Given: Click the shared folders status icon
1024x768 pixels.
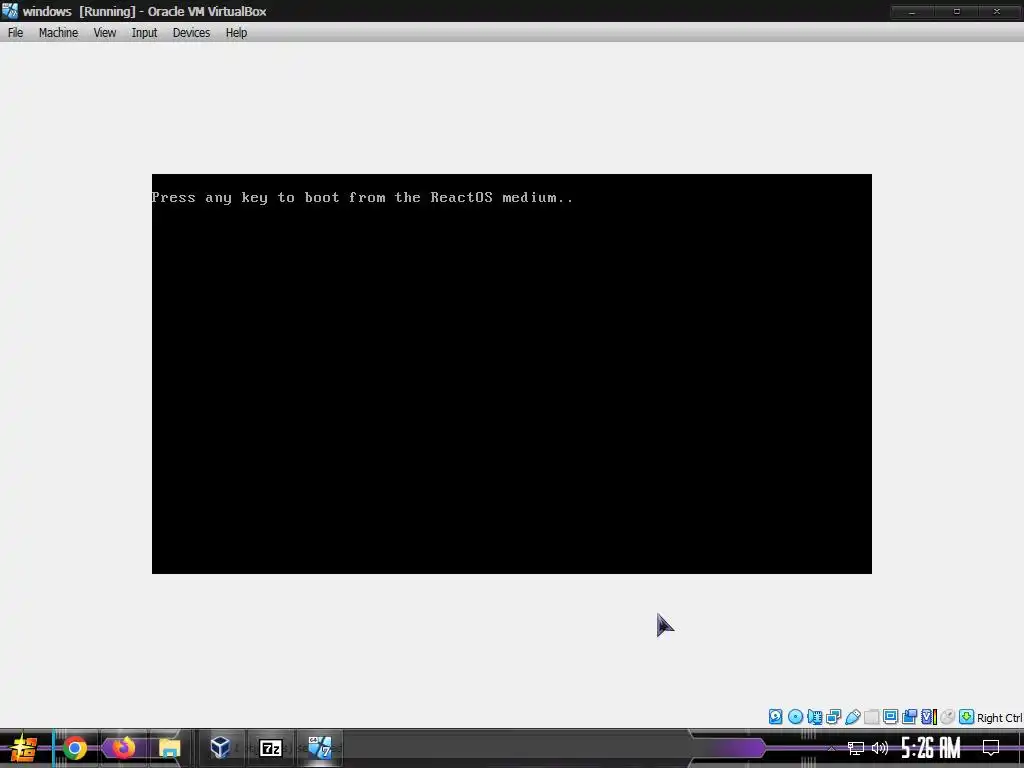Looking at the screenshot, I should (x=871, y=717).
